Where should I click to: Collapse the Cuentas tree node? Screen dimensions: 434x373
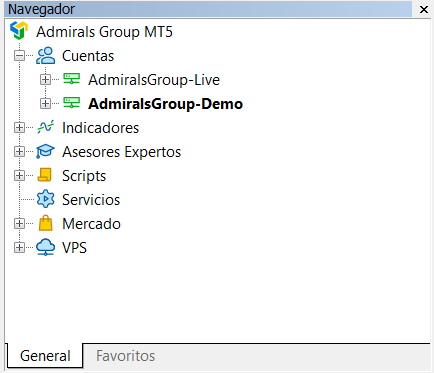pos(19,56)
